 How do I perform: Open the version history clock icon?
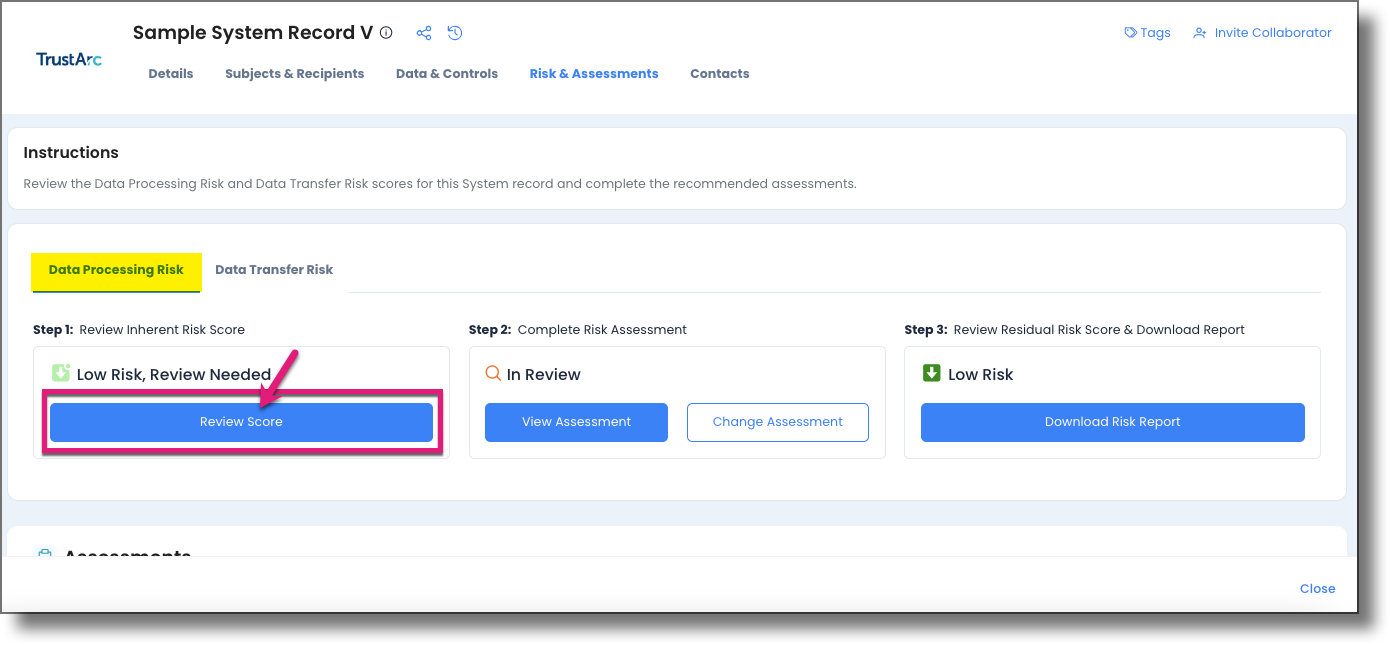pyautogui.click(x=455, y=33)
